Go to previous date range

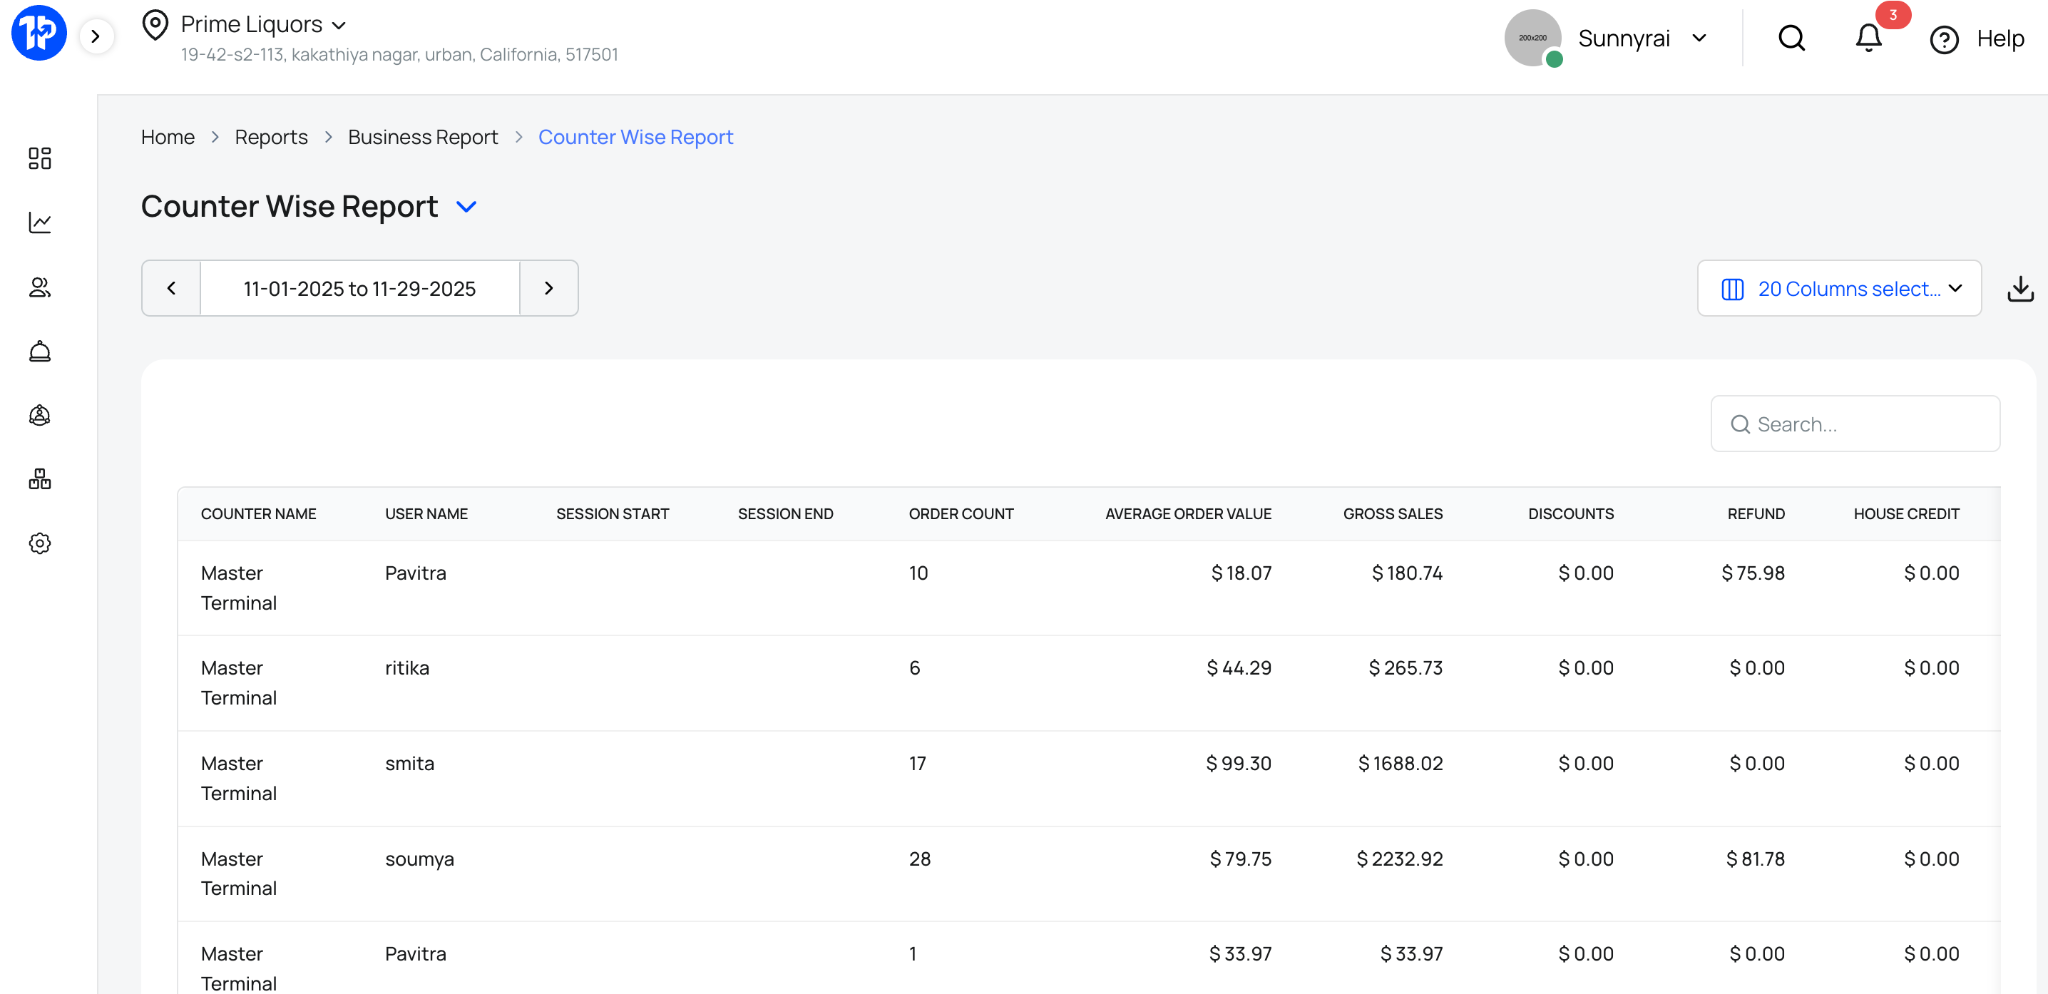click(171, 288)
